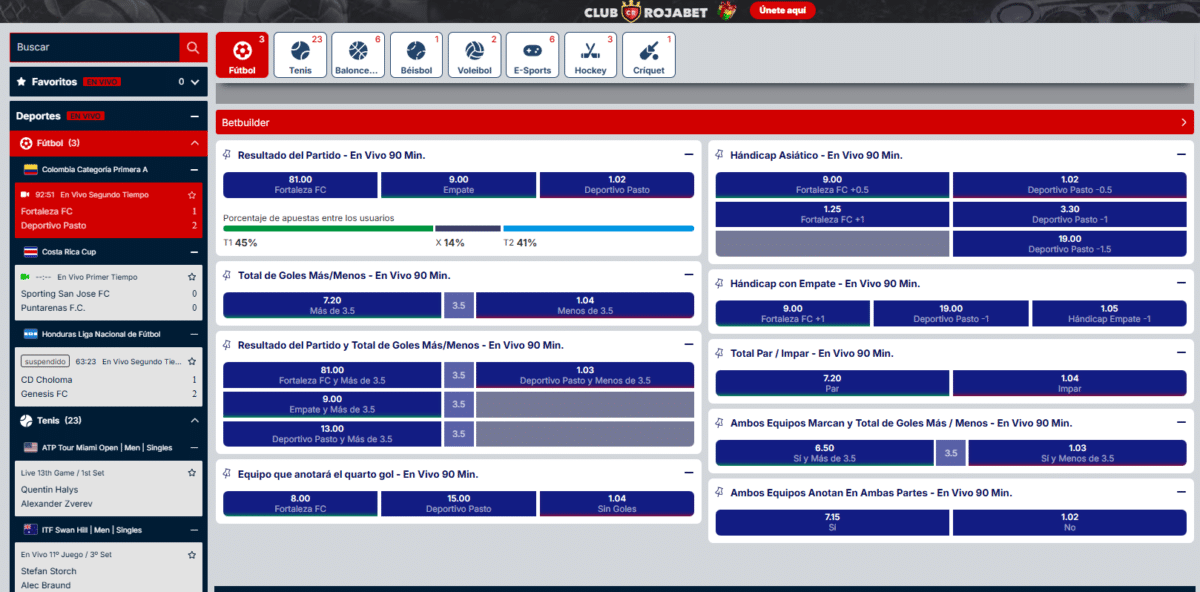
Task: Pin Equipo que anotará el cuarto gol market
Action: (228, 474)
